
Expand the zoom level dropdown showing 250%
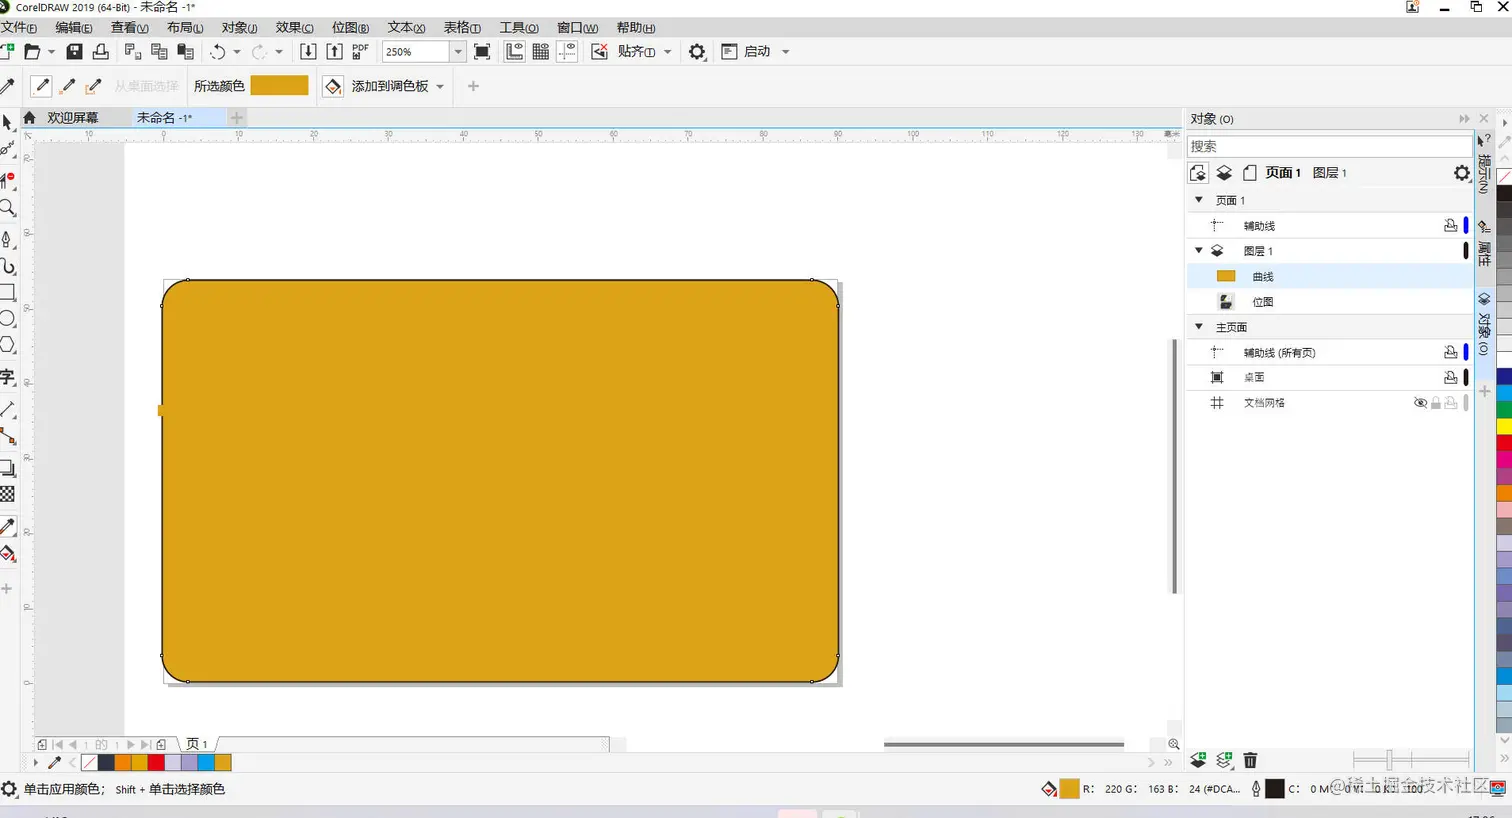click(458, 52)
